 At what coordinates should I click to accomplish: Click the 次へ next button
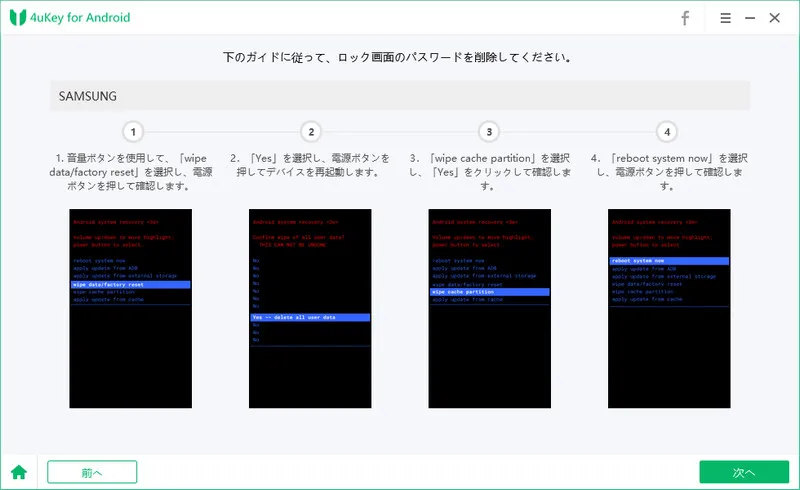[x=744, y=472]
